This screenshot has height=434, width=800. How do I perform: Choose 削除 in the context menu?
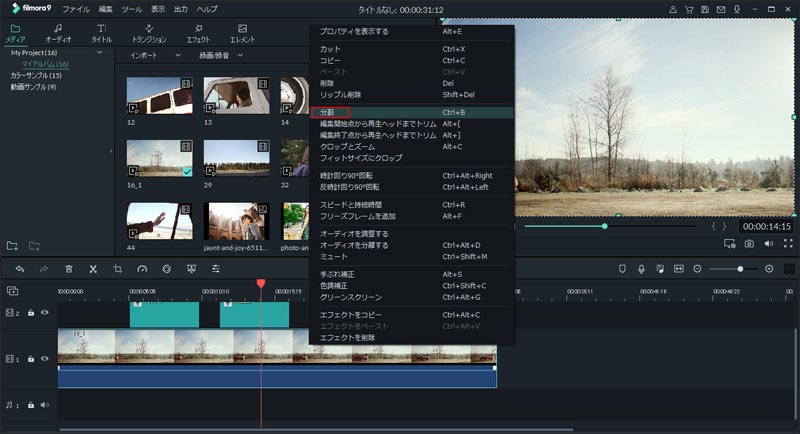(412, 83)
